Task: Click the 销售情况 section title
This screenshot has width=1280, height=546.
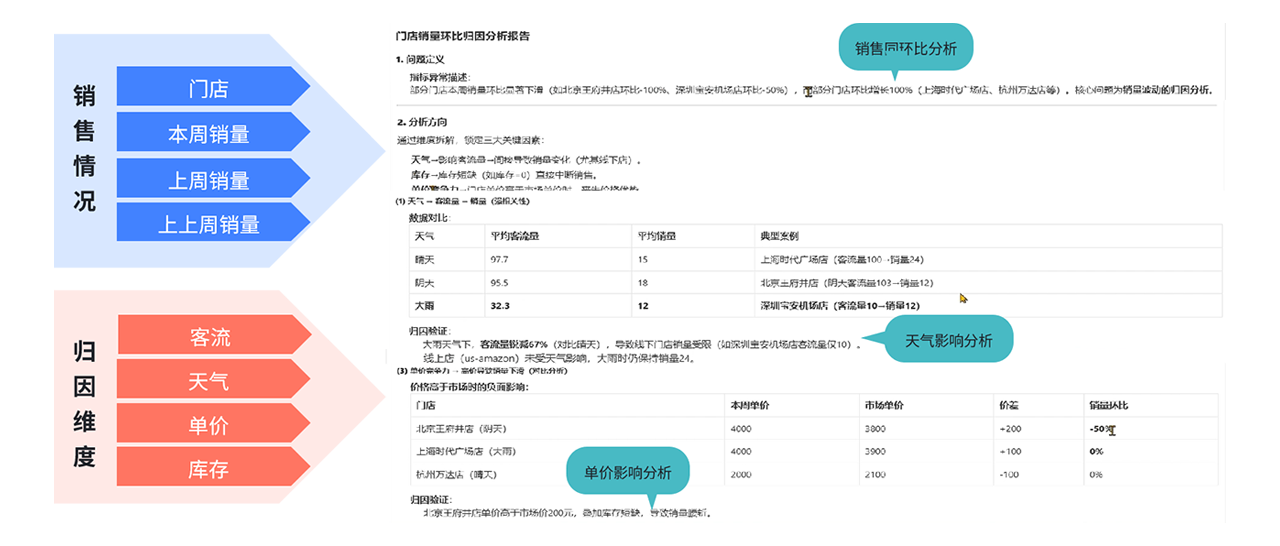Action: point(85,148)
